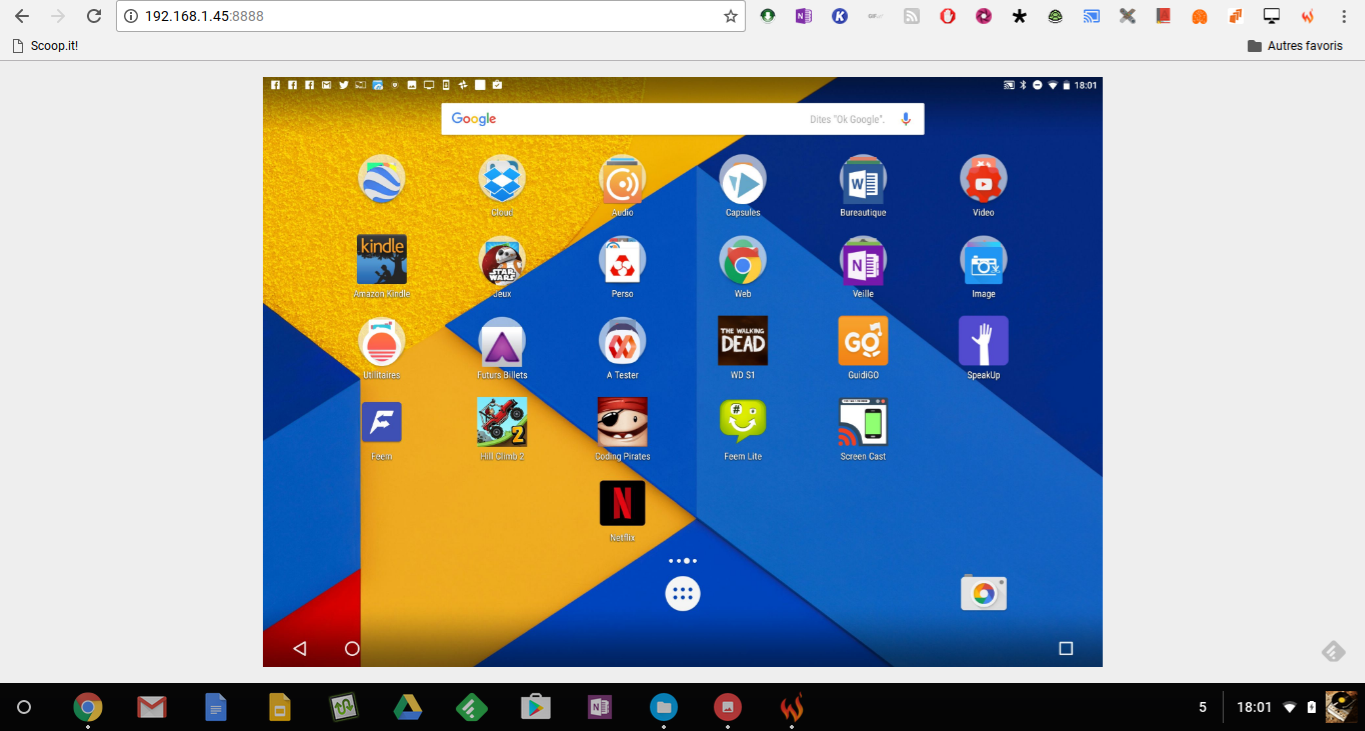The image size is (1365, 731).
Task: Launch Coding Pirates app
Action: tap(622, 422)
